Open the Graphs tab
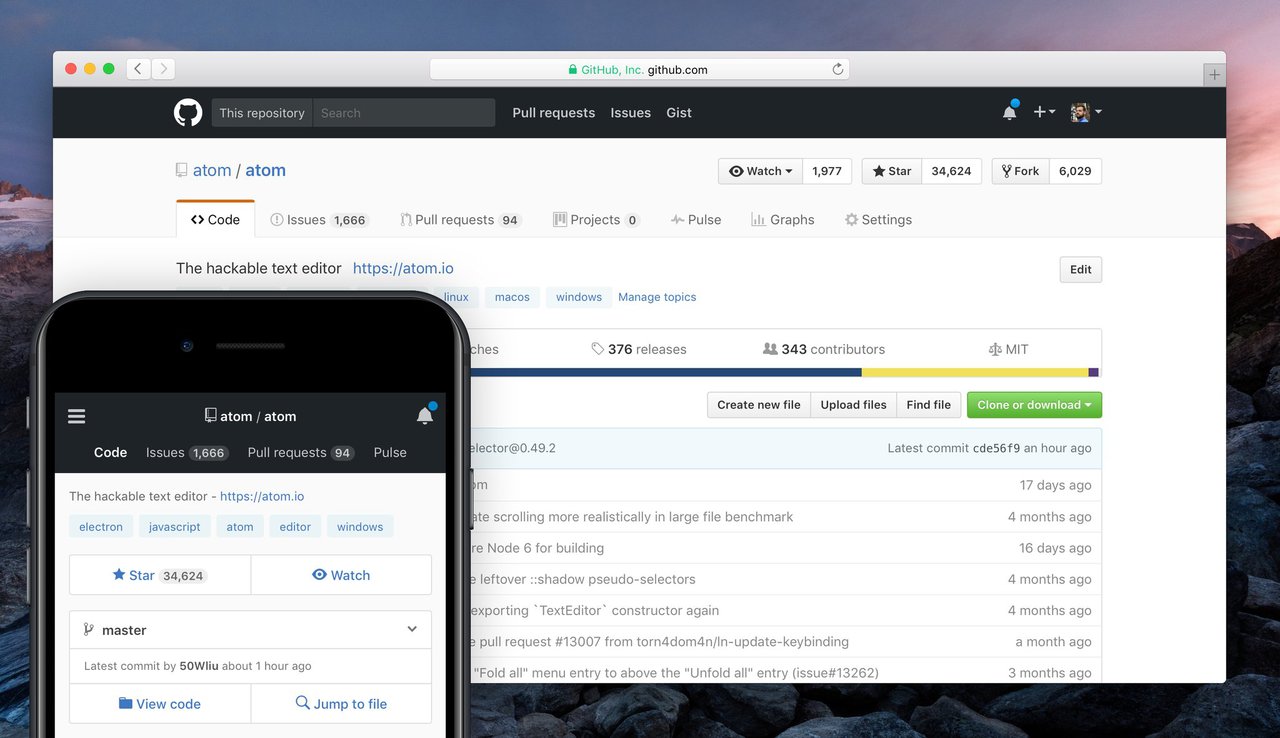The image size is (1280, 738). click(x=783, y=220)
